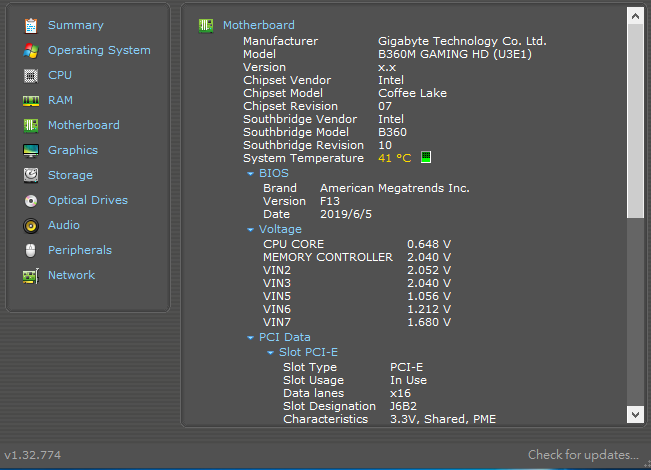Click the BIOS date 2019/6/5
Viewport: 651px width, 470px height.
click(345, 214)
